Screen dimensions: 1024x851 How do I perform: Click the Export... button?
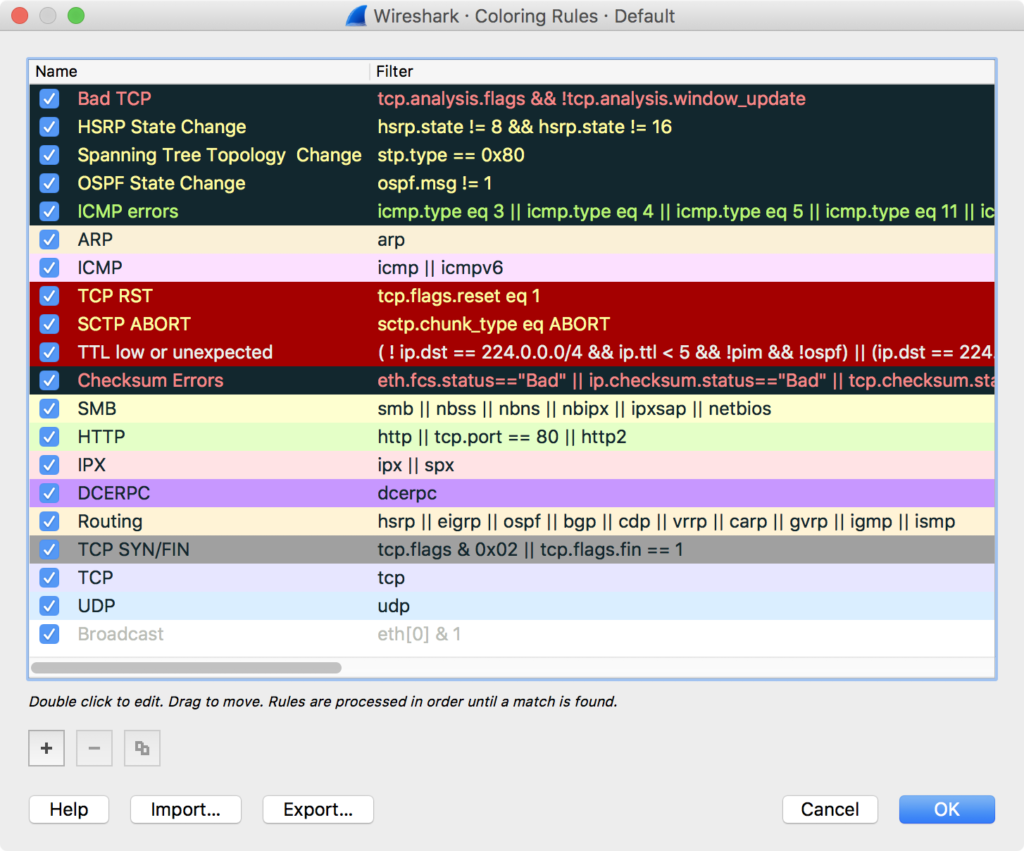pyautogui.click(x=318, y=809)
